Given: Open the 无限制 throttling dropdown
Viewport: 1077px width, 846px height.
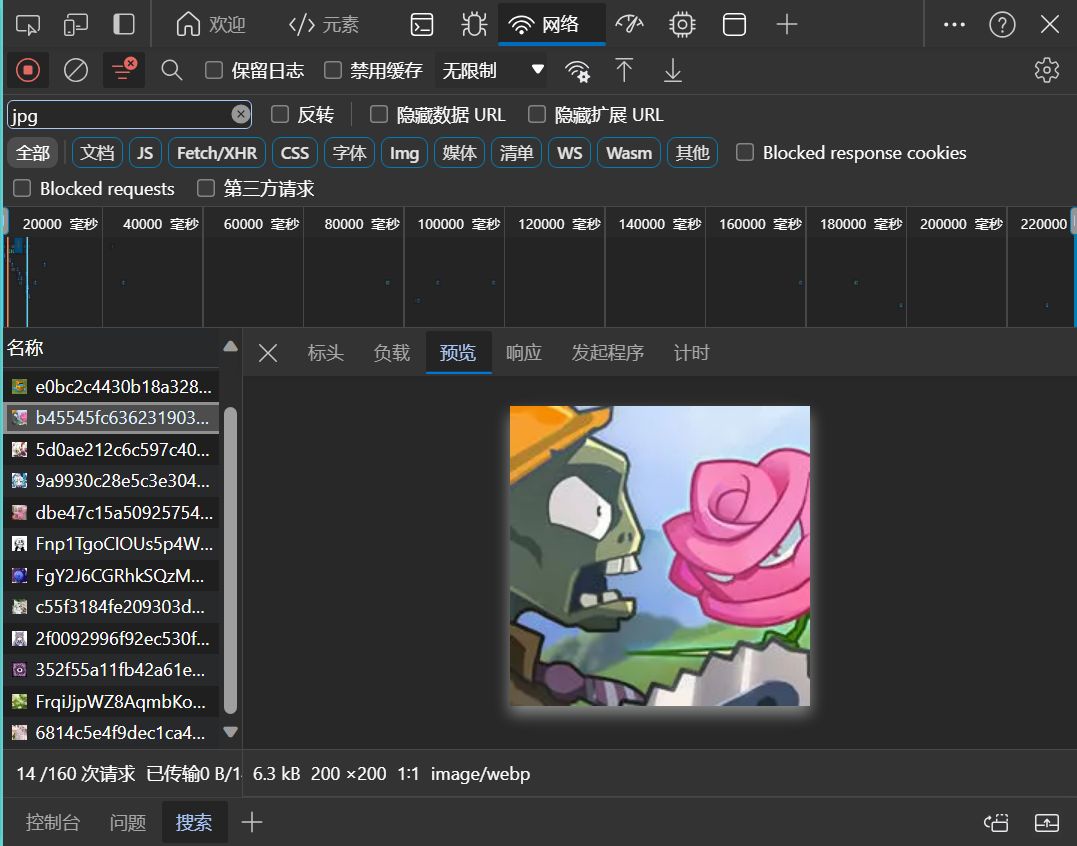Looking at the screenshot, I should [491, 70].
